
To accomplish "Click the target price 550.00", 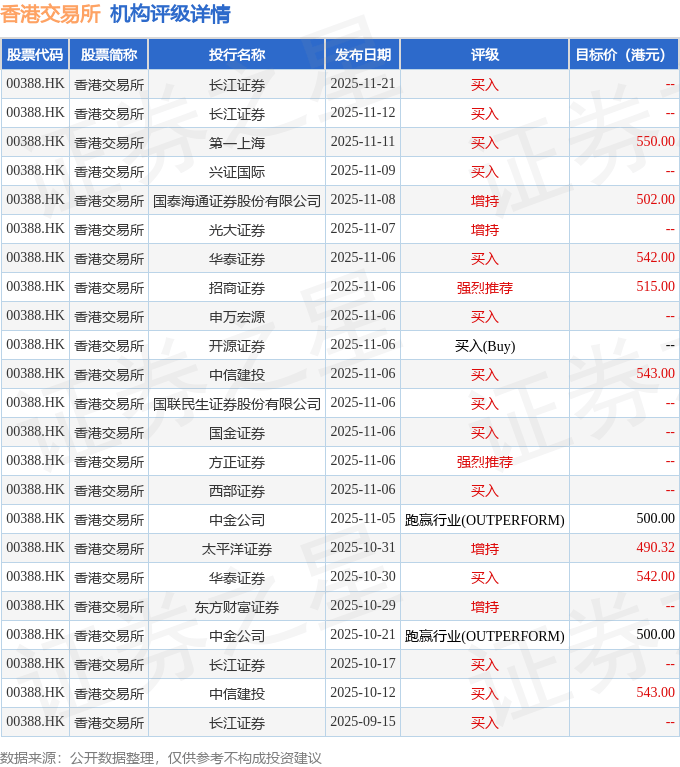I will 655,141.
